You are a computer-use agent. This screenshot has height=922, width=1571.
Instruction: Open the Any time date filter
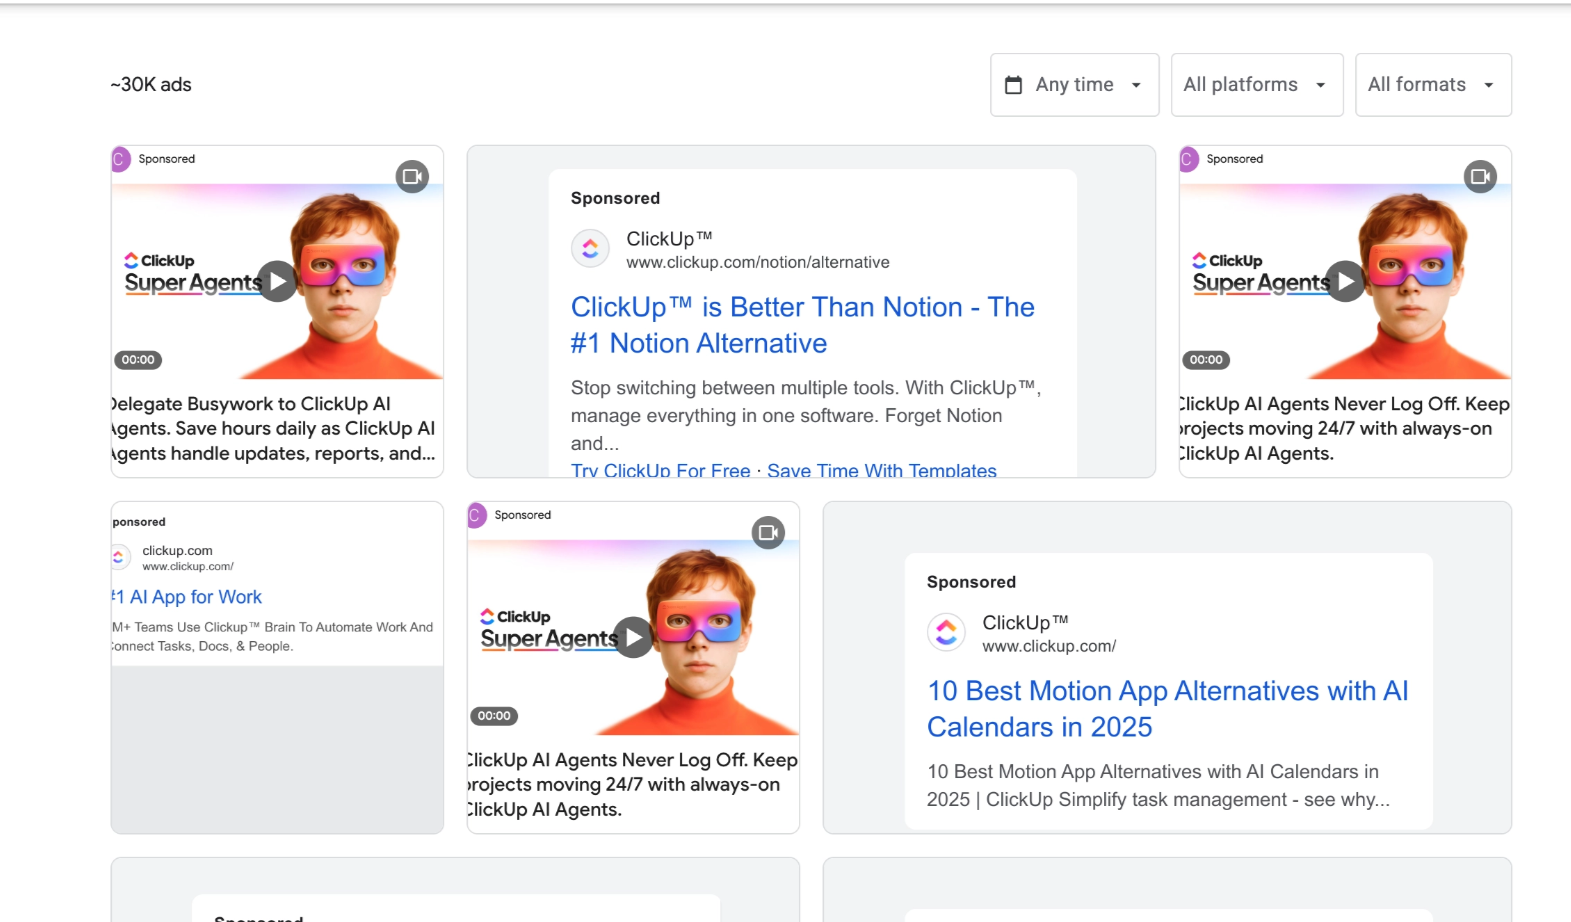1074,85
